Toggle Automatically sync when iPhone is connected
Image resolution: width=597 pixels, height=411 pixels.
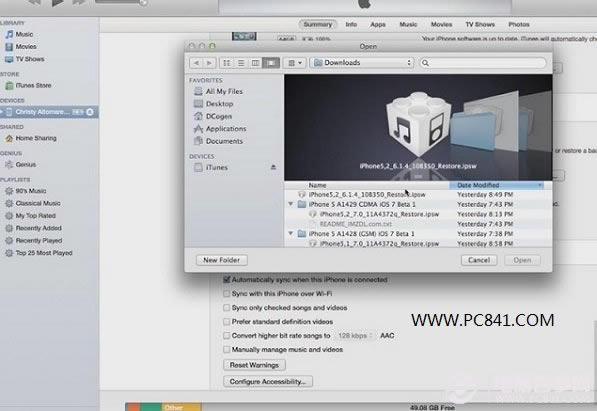[227, 280]
